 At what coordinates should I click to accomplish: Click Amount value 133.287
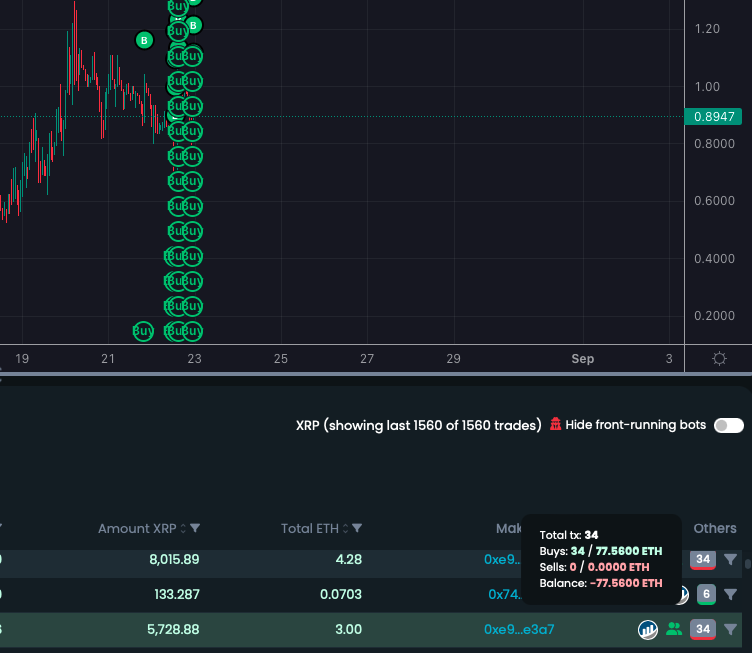tap(176, 595)
